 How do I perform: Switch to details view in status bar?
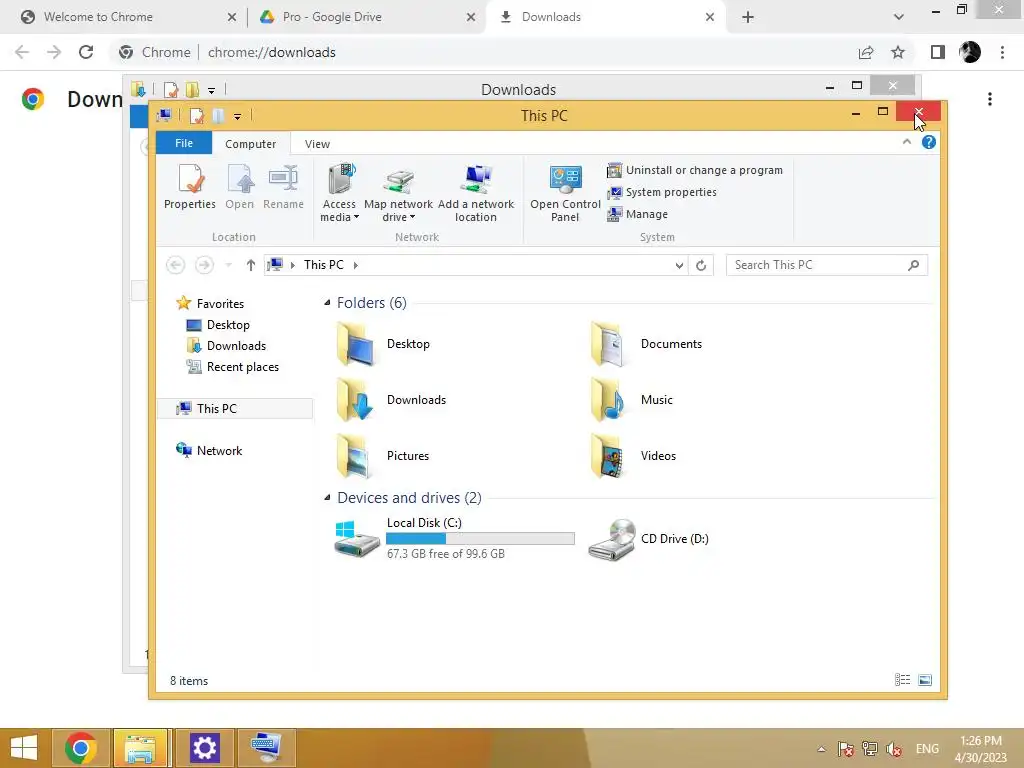pyautogui.click(x=902, y=680)
